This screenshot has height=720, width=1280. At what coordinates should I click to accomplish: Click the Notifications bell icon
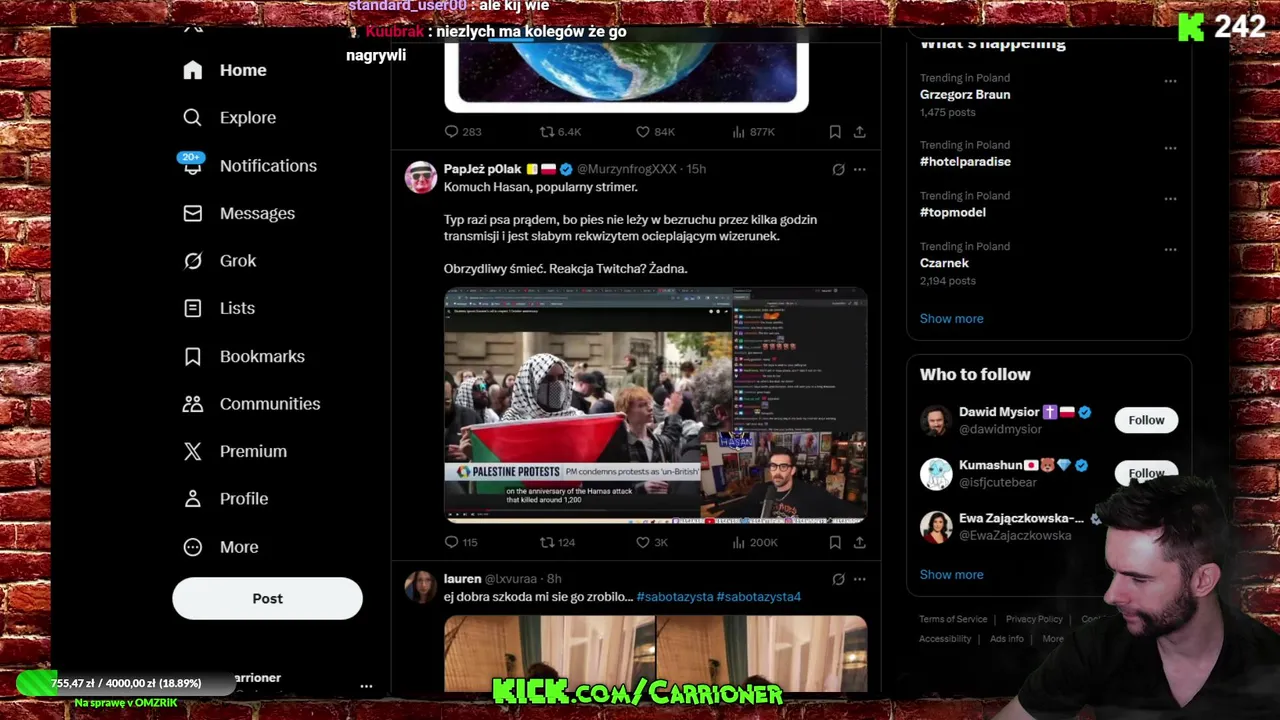[x=192, y=166]
